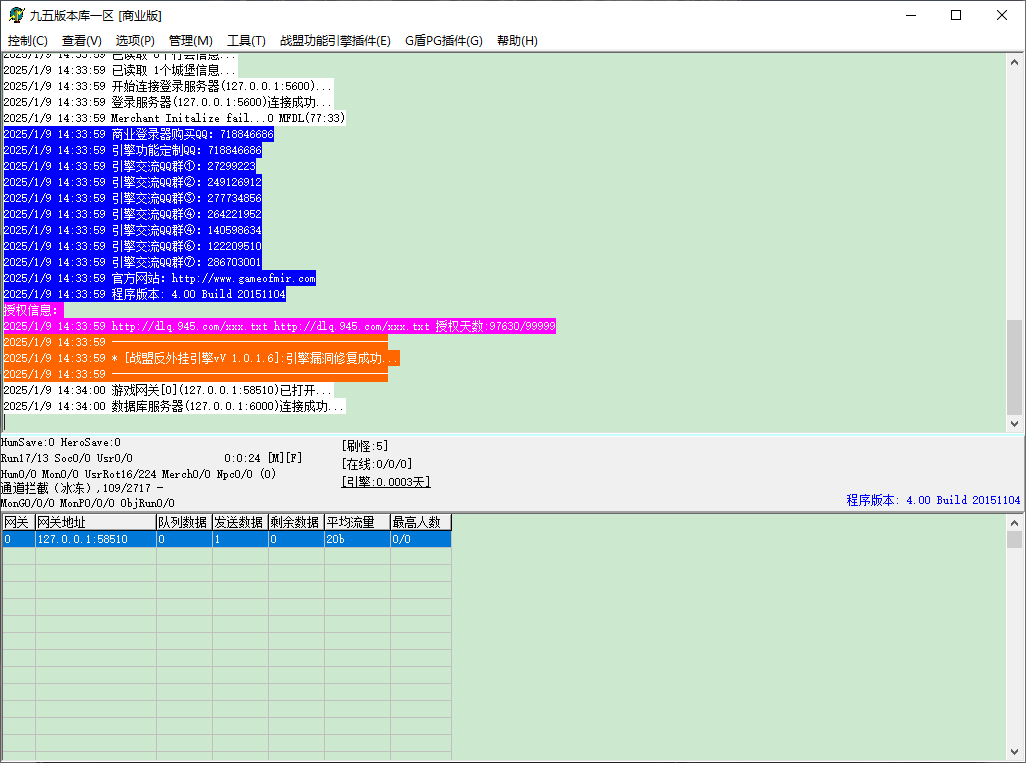The image size is (1026, 763).
Task: Click the application icon in title bar
Action: 16,14
